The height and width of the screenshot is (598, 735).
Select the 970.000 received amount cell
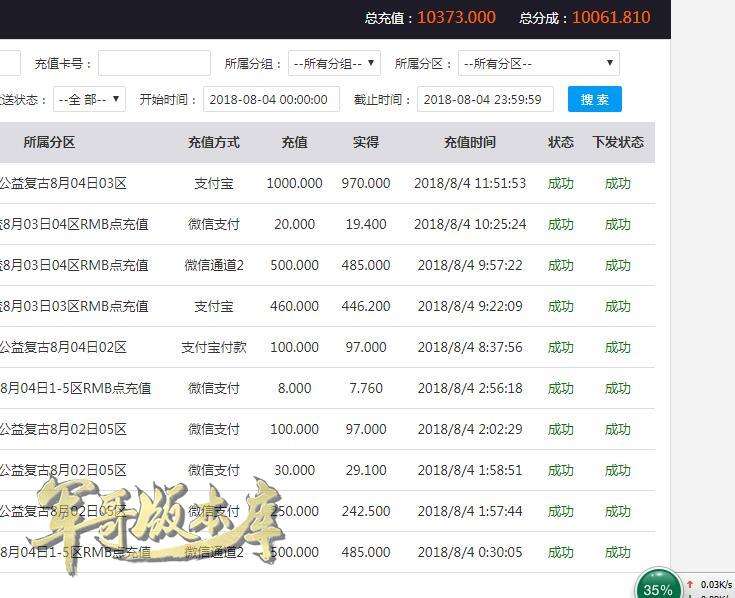pyautogui.click(x=366, y=183)
